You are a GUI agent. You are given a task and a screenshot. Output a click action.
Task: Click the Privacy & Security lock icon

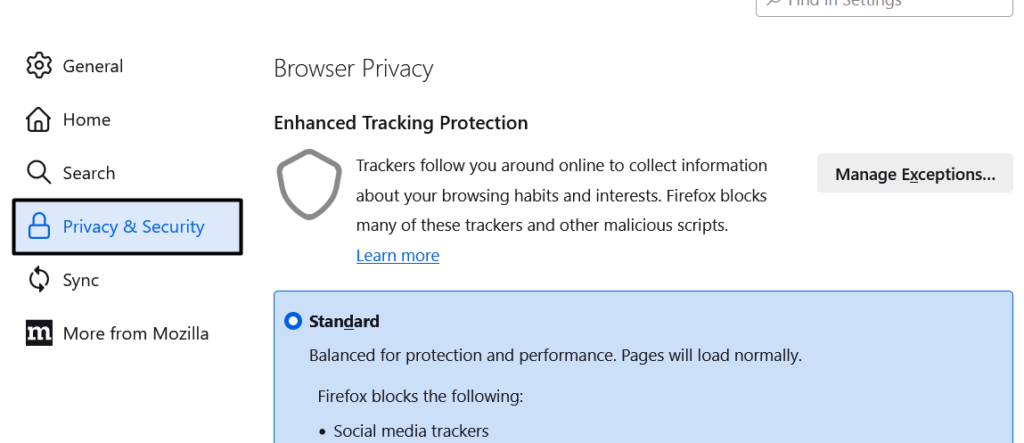[39, 227]
